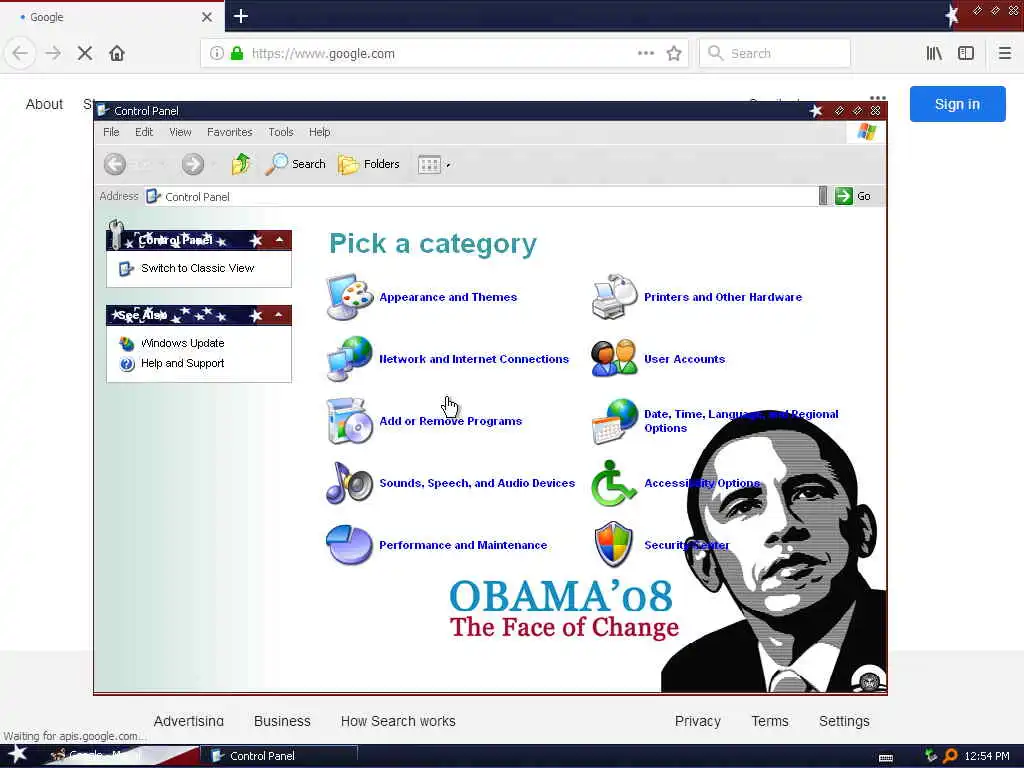The height and width of the screenshot is (768, 1024).
Task: Open Date, Time, Language calendar icon
Action: pyautogui.click(x=614, y=421)
